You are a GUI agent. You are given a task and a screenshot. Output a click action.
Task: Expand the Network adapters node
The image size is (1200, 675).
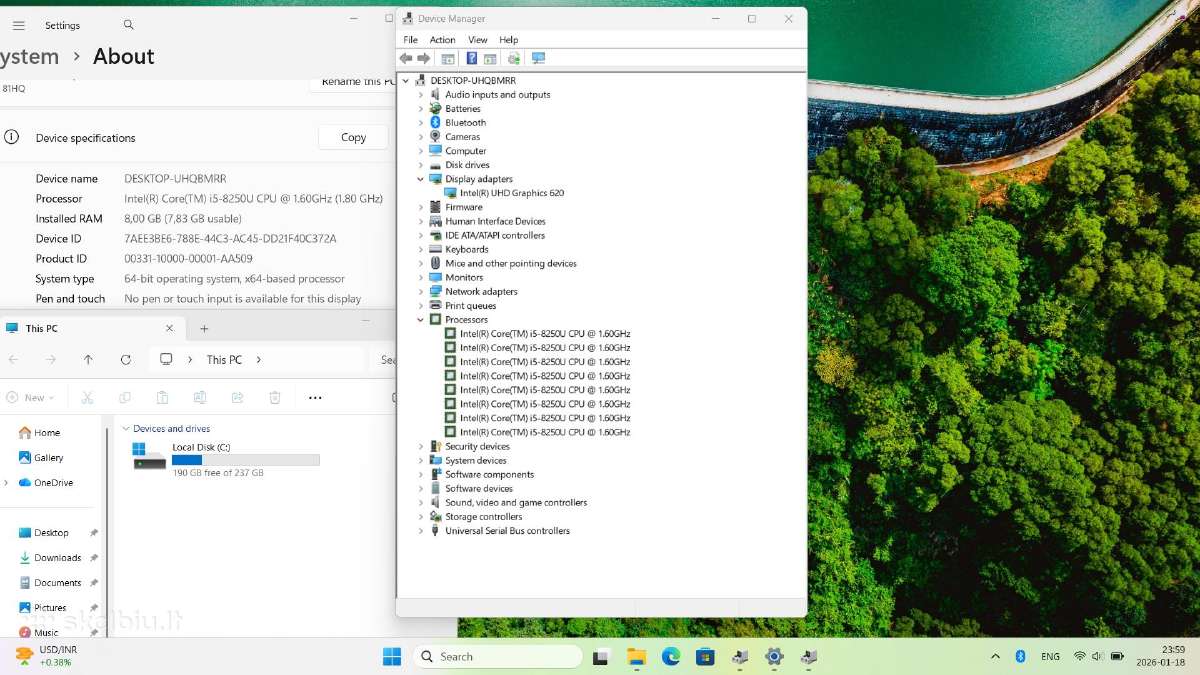point(421,292)
